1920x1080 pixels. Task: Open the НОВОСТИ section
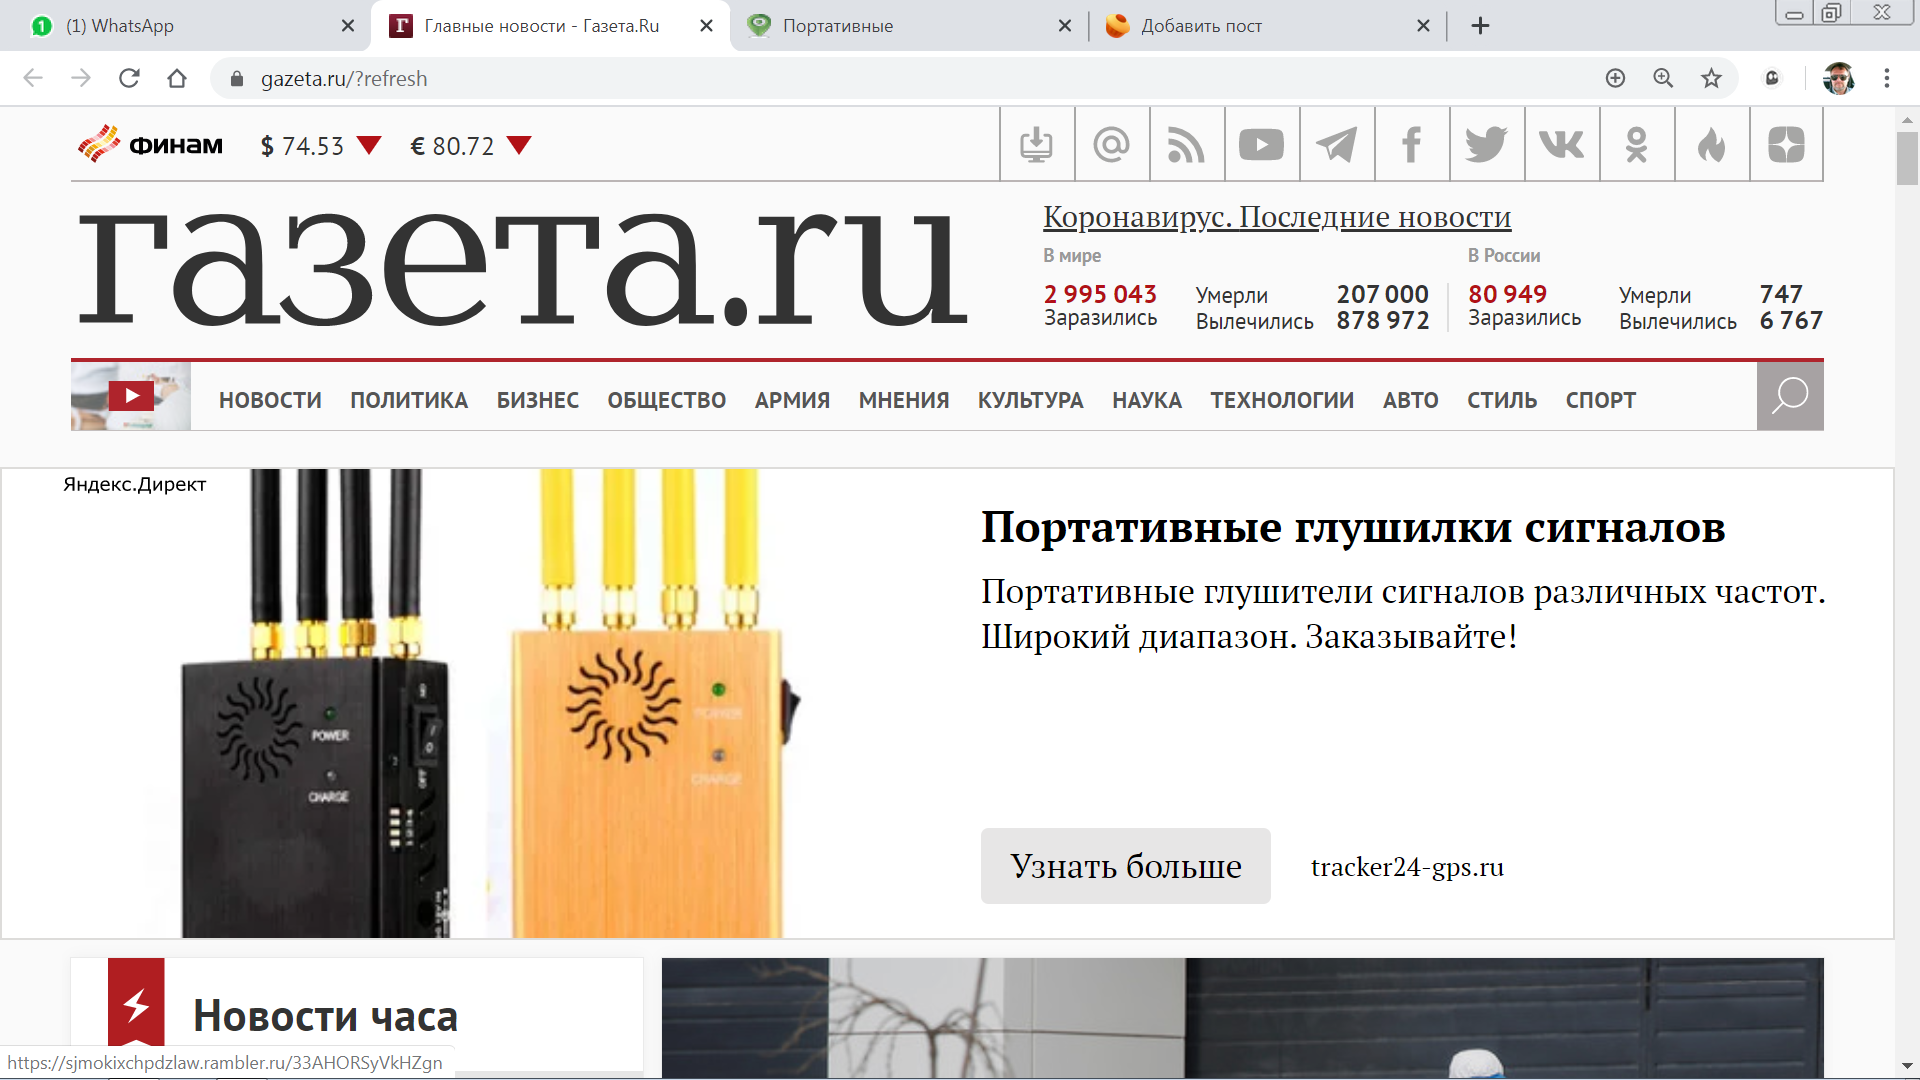point(270,400)
